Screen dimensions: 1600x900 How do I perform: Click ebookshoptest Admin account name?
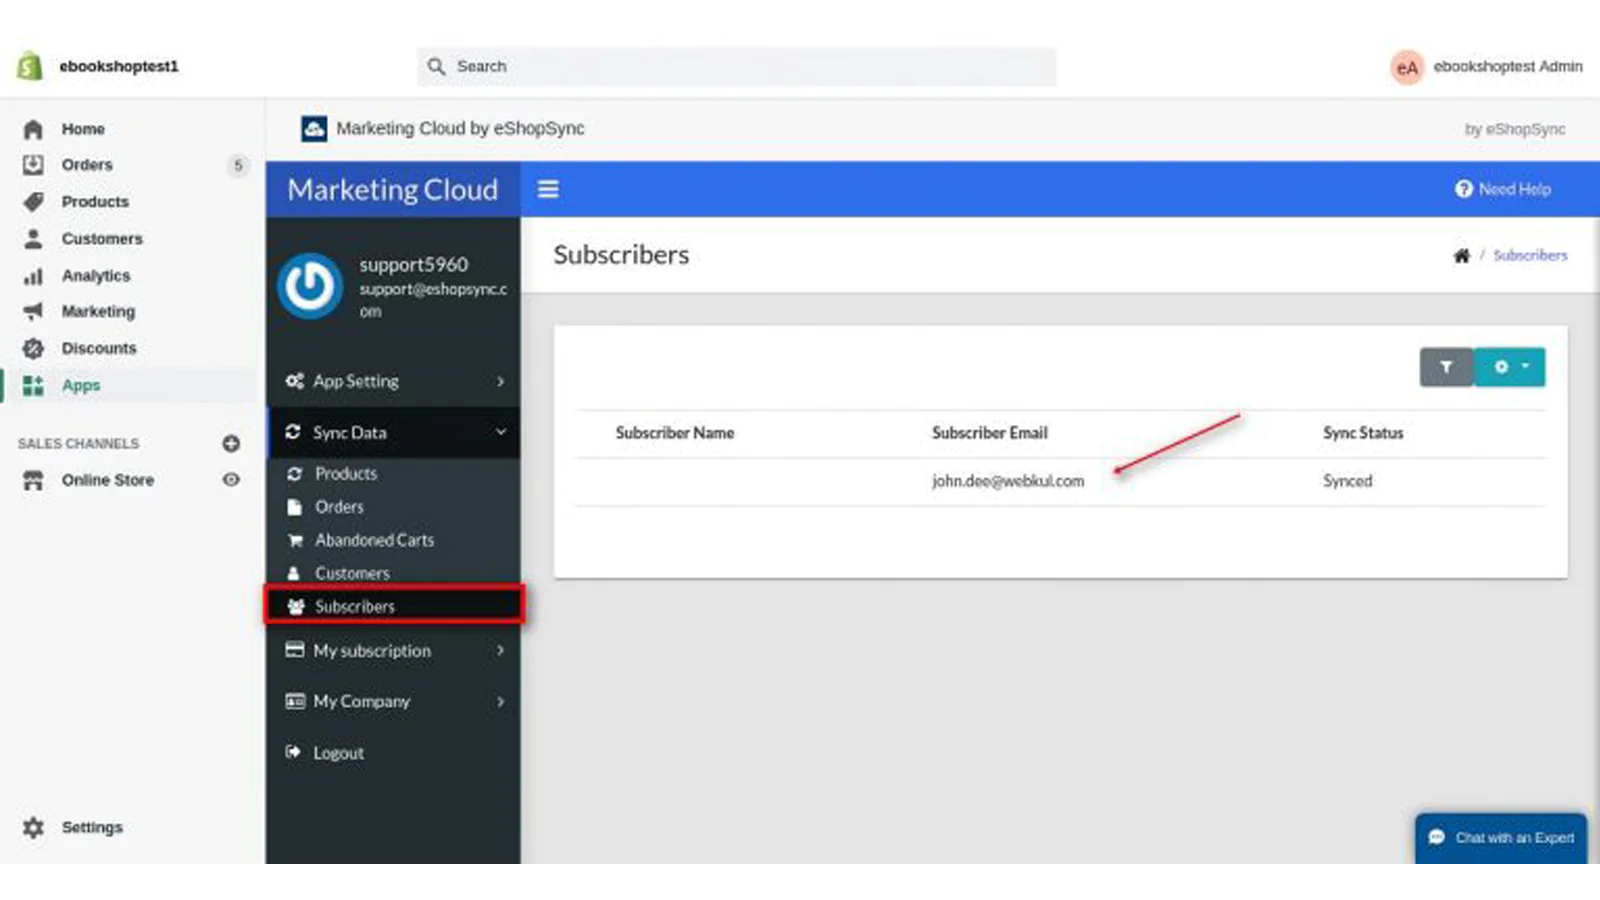pos(1508,67)
